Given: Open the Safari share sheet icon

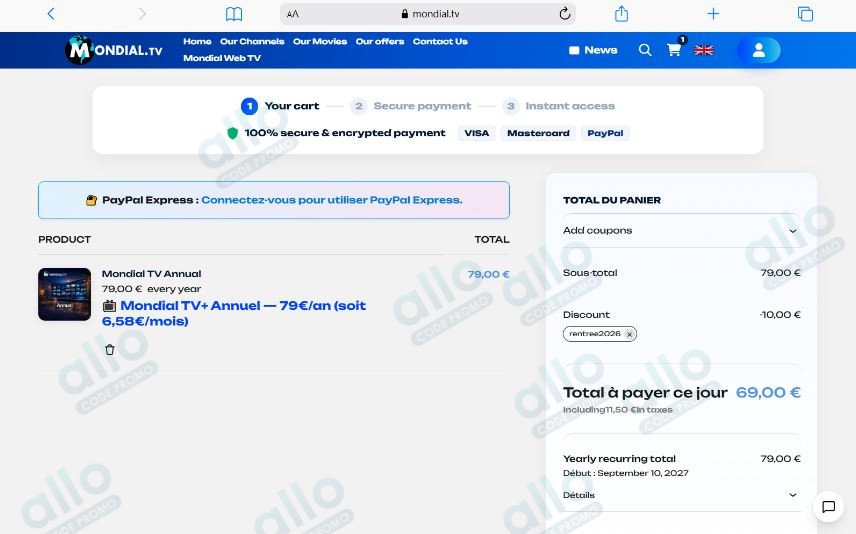Looking at the screenshot, I should [621, 14].
